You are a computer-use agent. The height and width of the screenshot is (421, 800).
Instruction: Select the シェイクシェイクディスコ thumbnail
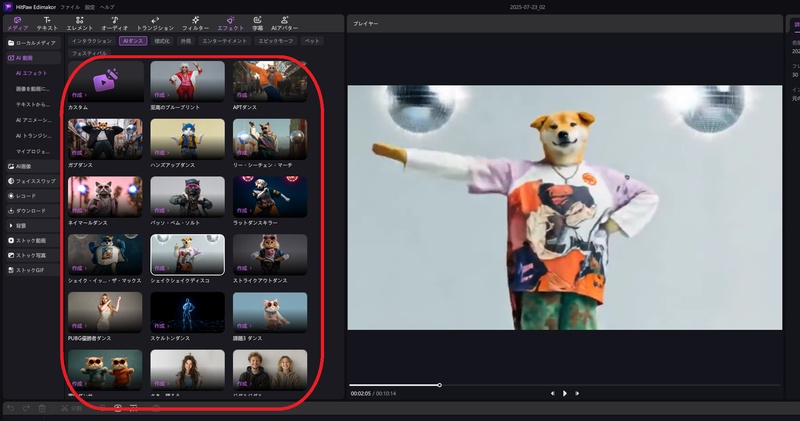coord(188,254)
